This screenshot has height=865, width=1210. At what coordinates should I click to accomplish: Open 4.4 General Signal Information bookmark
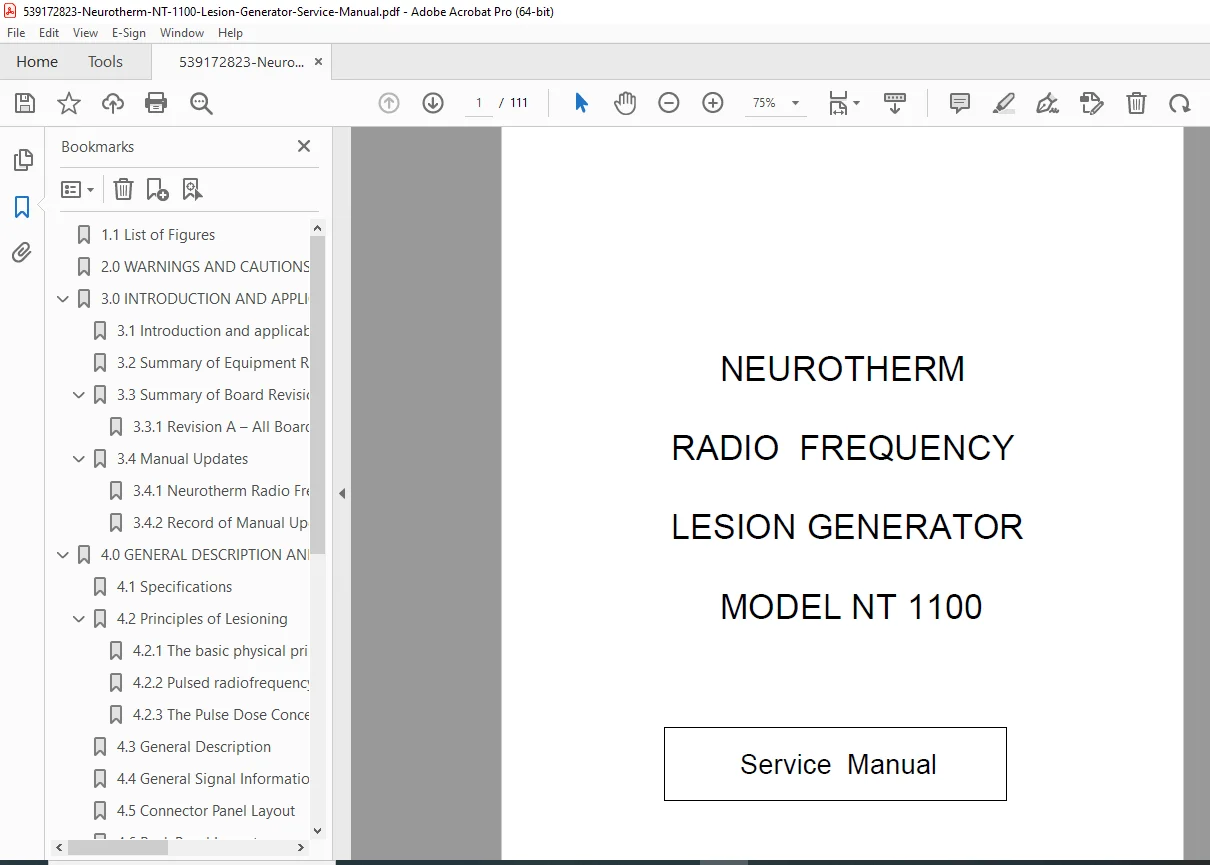[213, 779]
